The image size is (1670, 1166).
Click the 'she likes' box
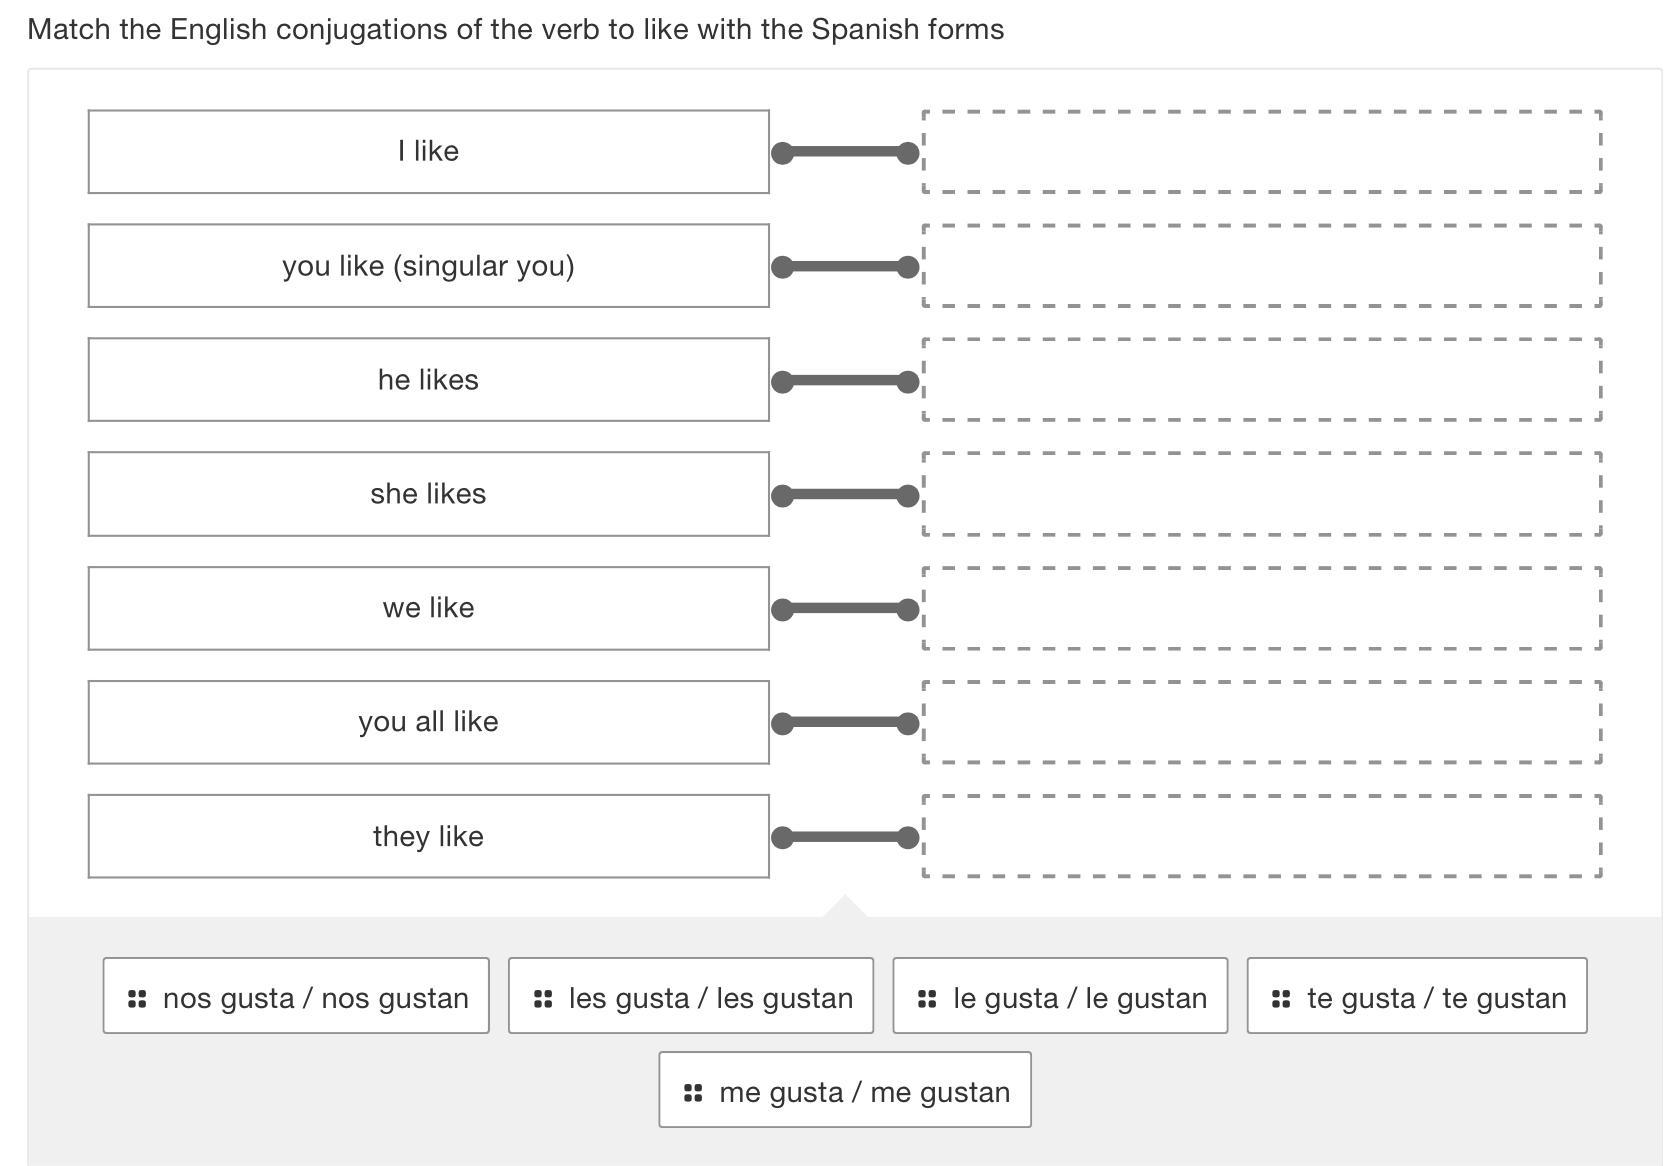(428, 493)
